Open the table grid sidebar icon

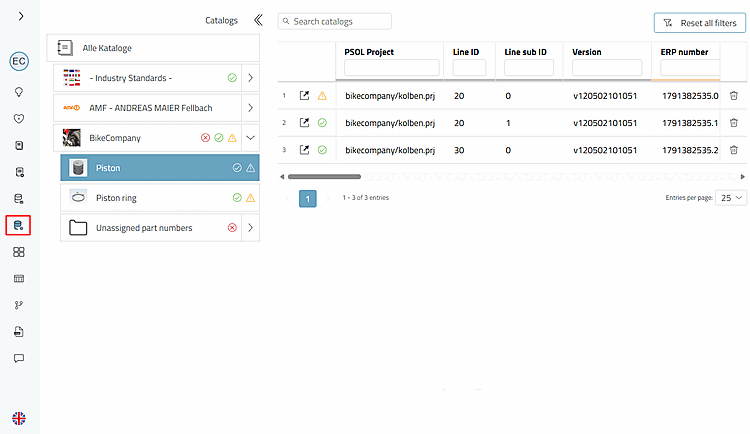pos(19,278)
